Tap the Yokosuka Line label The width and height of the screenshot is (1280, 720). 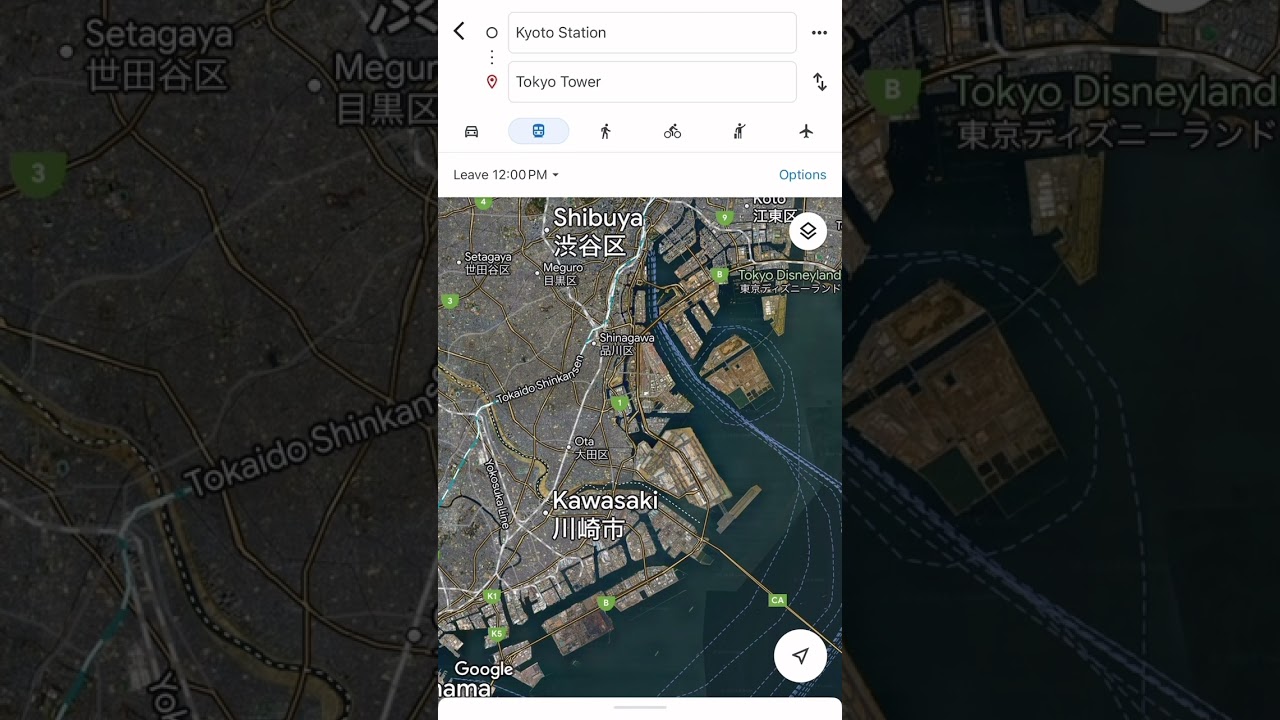coord(497,493)
